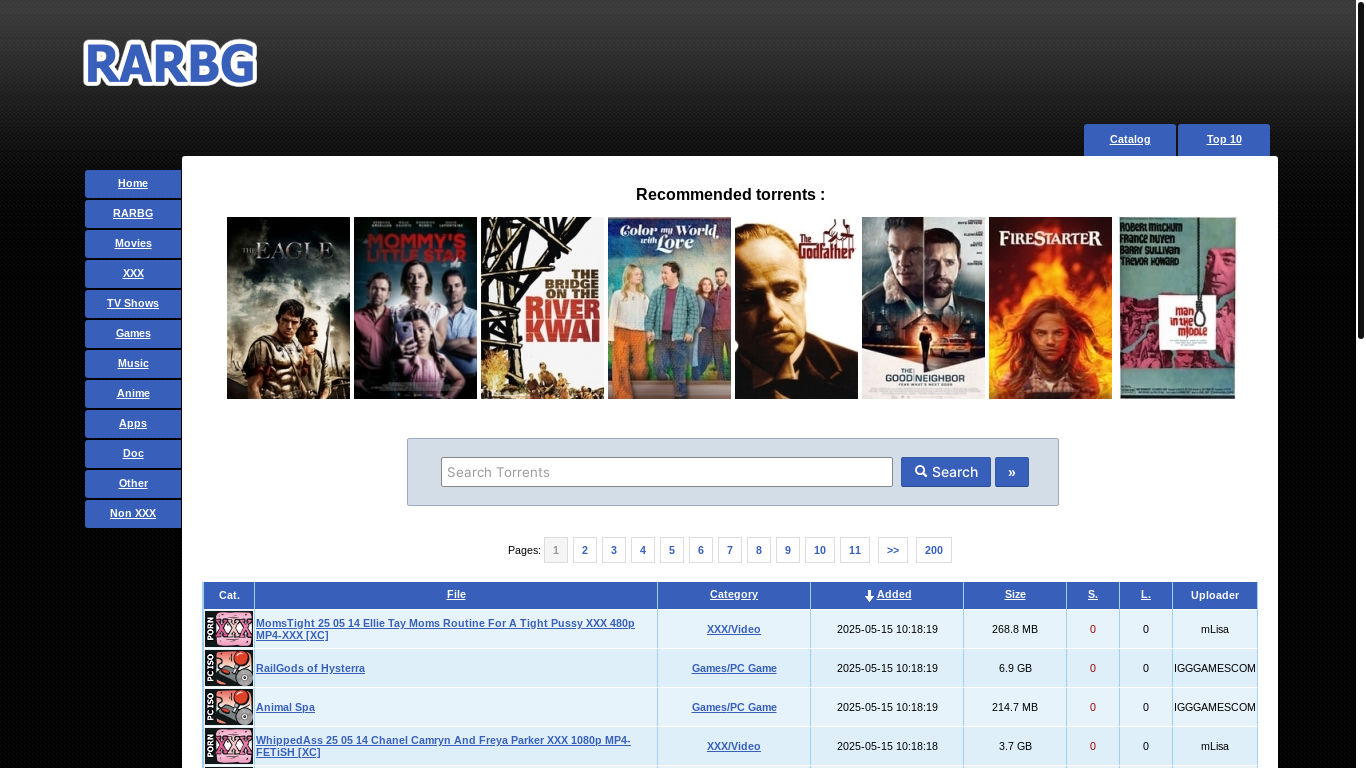This screenshot has height=768, width=1366.
Task: Select IGGGAMESCOM uploader in RailGods row
Action: click(x=1215, y=668)
